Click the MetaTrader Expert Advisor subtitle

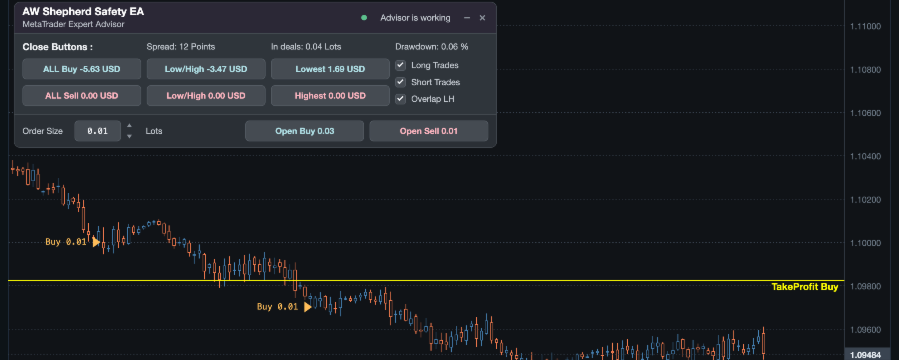[x=73, y=24]
